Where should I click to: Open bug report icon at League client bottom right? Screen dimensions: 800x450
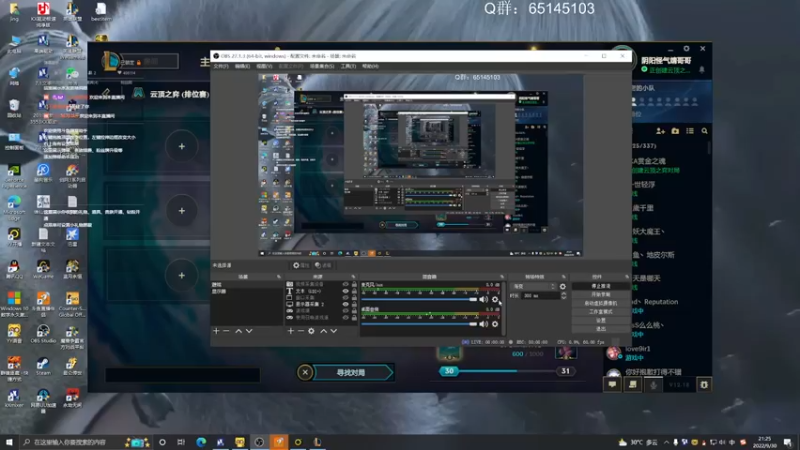704,385
